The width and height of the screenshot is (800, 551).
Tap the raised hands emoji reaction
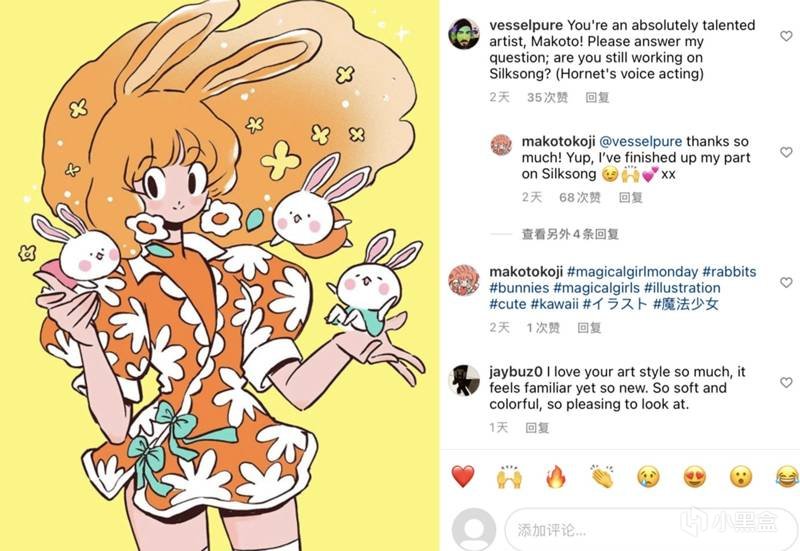509,477
